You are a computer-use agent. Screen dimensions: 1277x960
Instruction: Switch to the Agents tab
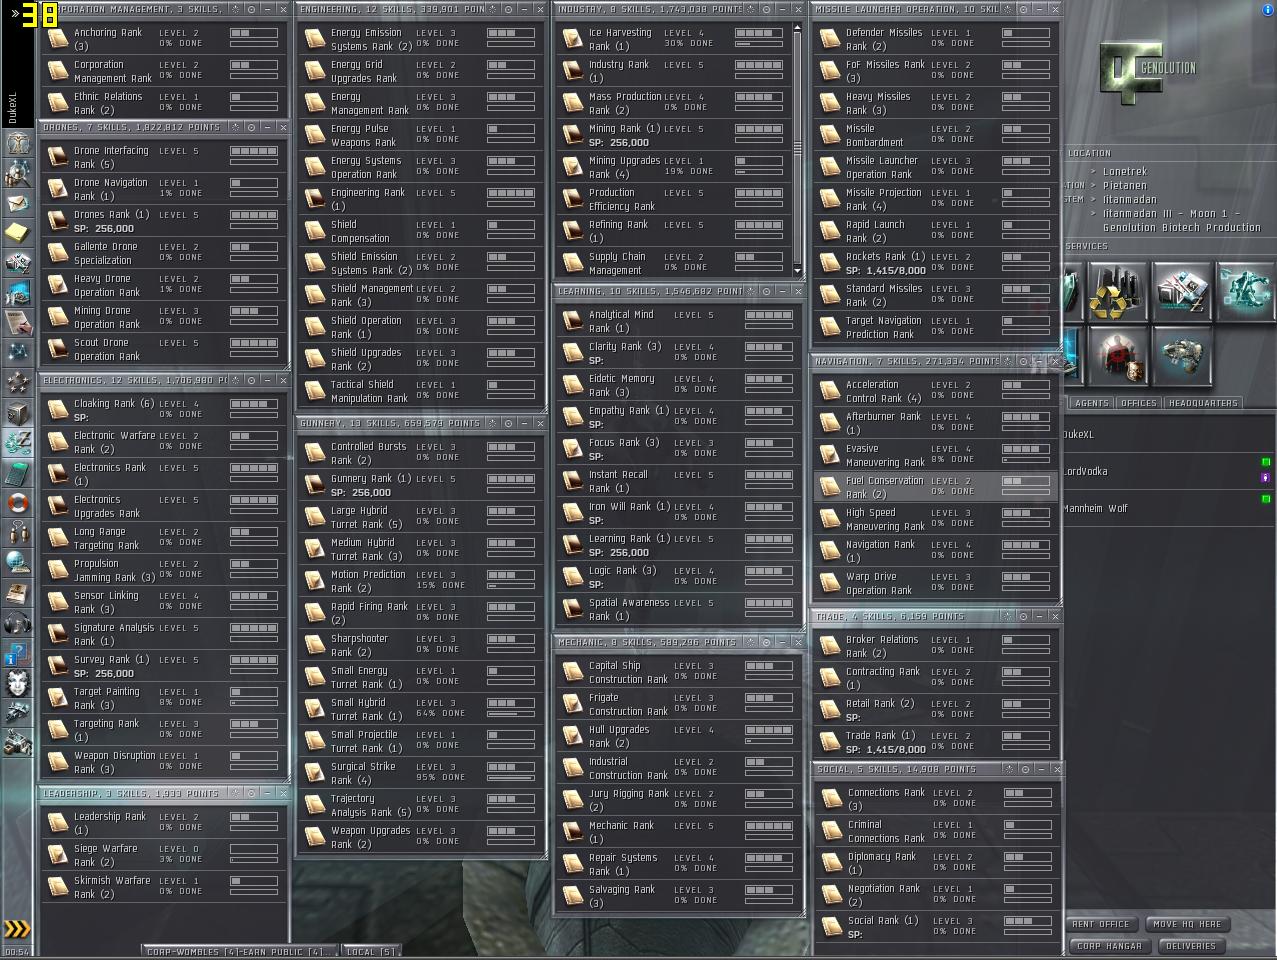coord(1091,403)
